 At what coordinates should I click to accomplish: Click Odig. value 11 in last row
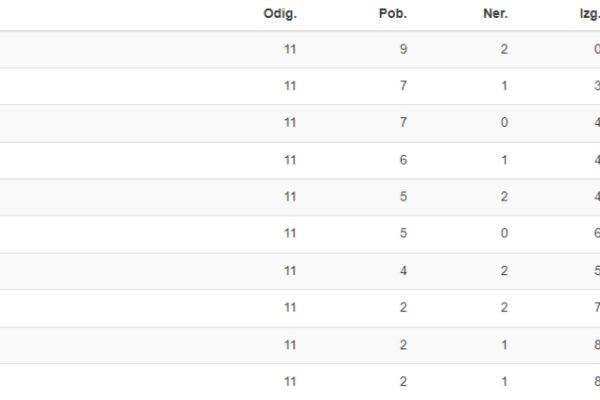[290, 382]
